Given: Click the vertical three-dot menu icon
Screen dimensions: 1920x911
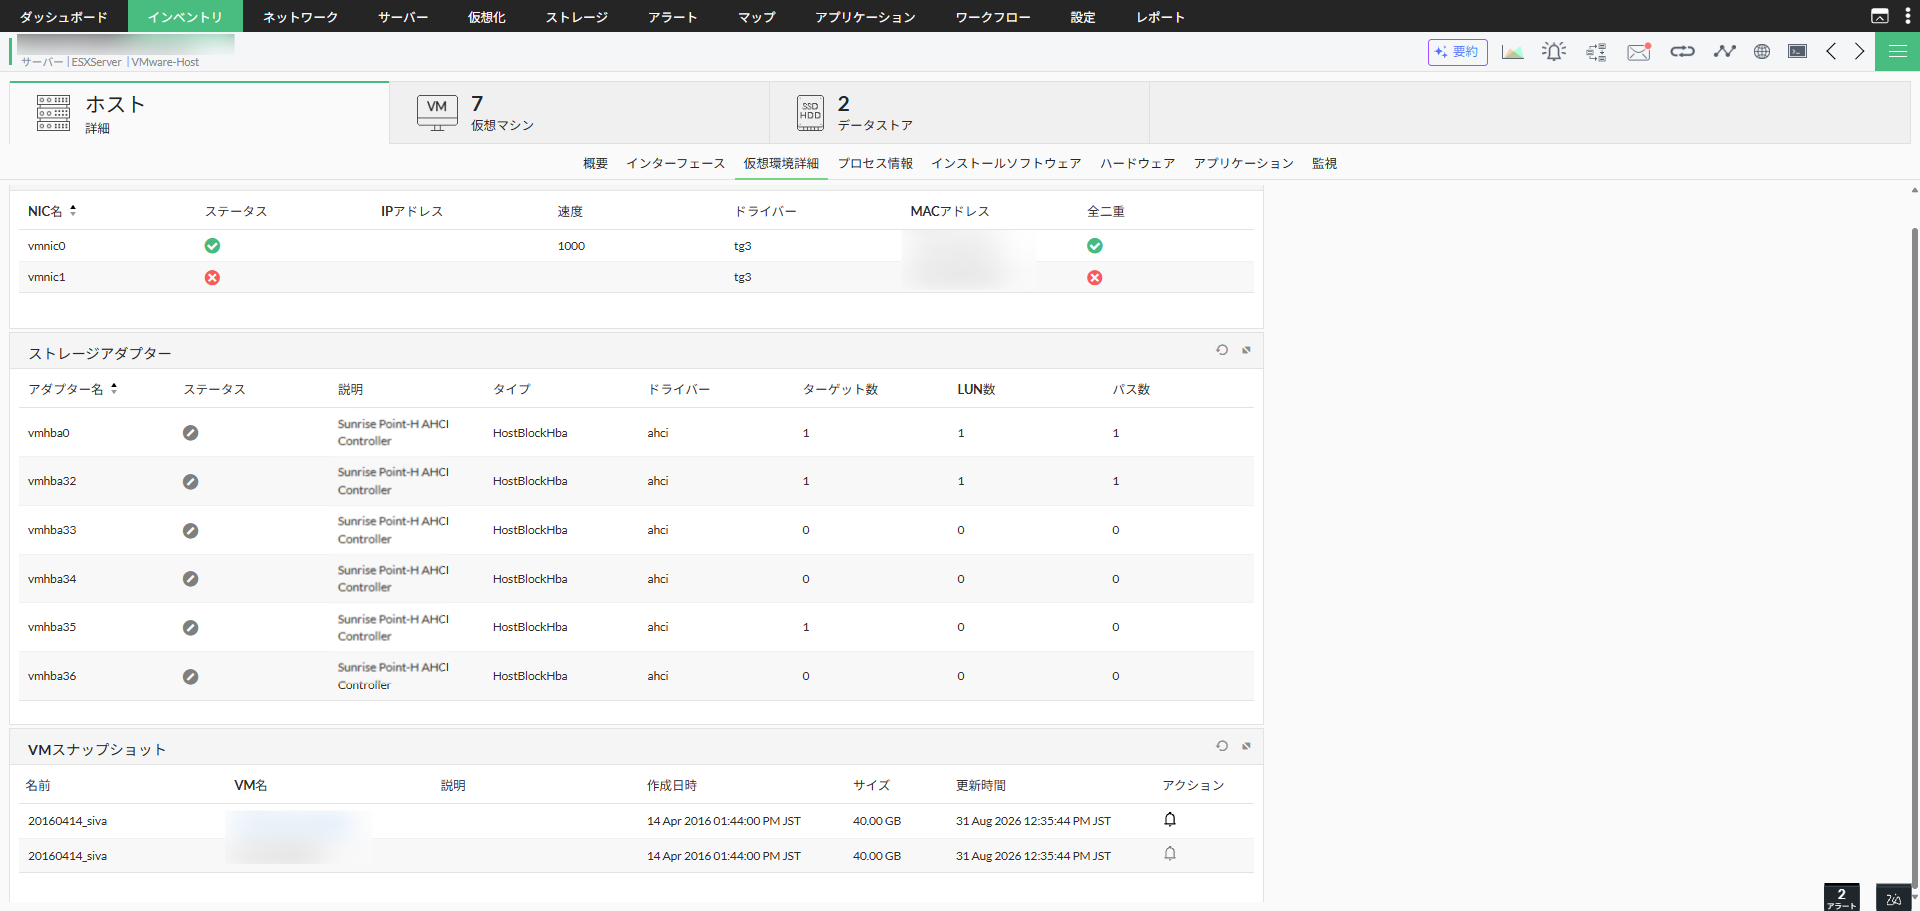Looking at the screenshot, I should pyautogui.click(x=1907, y=16).
